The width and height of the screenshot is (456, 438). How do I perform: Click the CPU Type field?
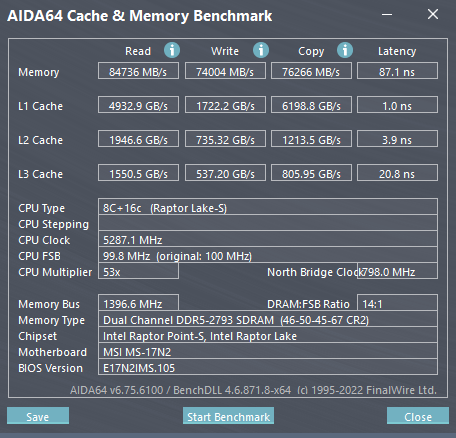pyautogui.click(x=268, y=207)
